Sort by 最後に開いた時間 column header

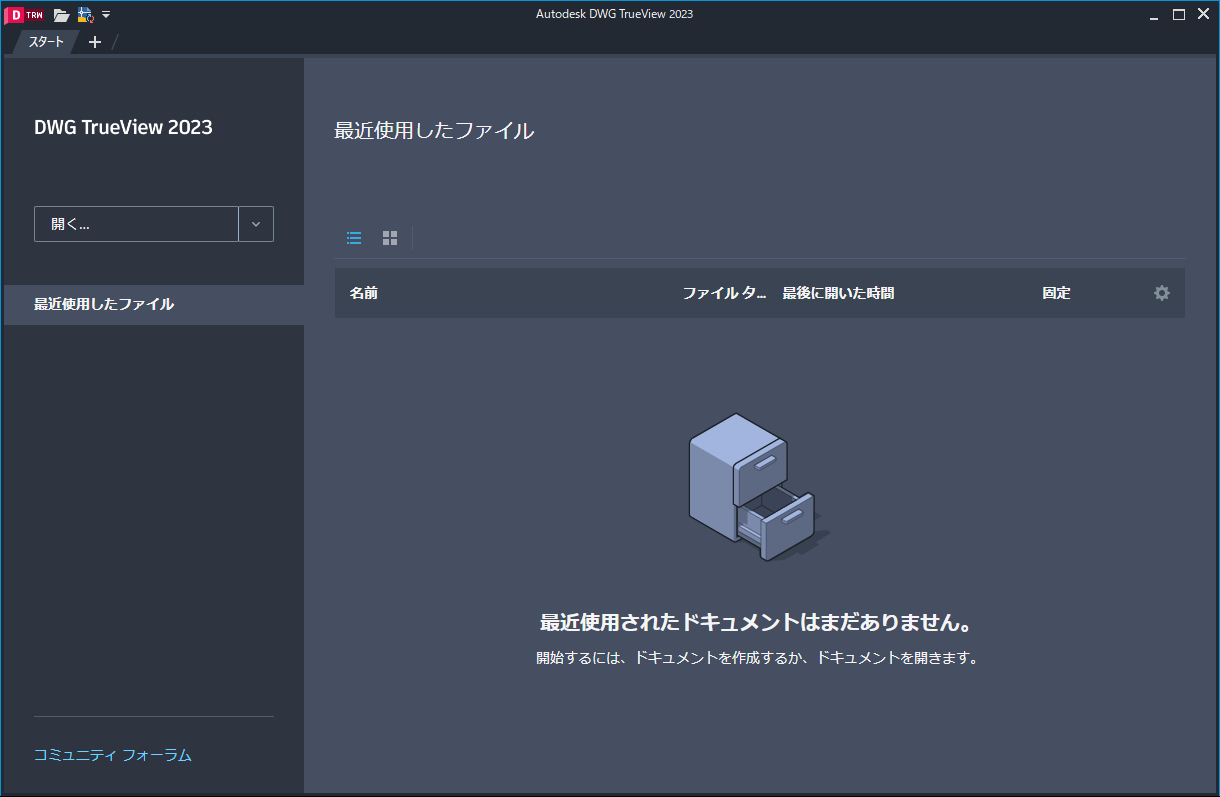click(838, 293)
